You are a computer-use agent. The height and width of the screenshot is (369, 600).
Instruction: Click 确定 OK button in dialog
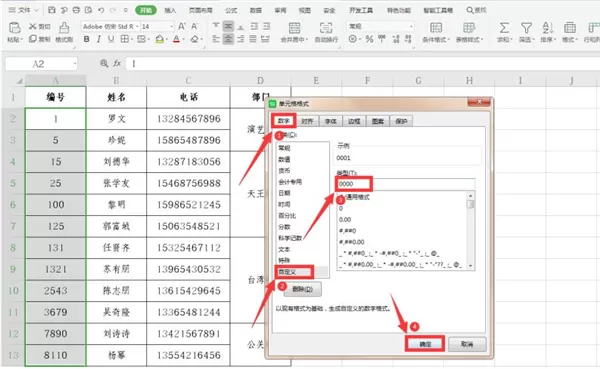point(425,344)
